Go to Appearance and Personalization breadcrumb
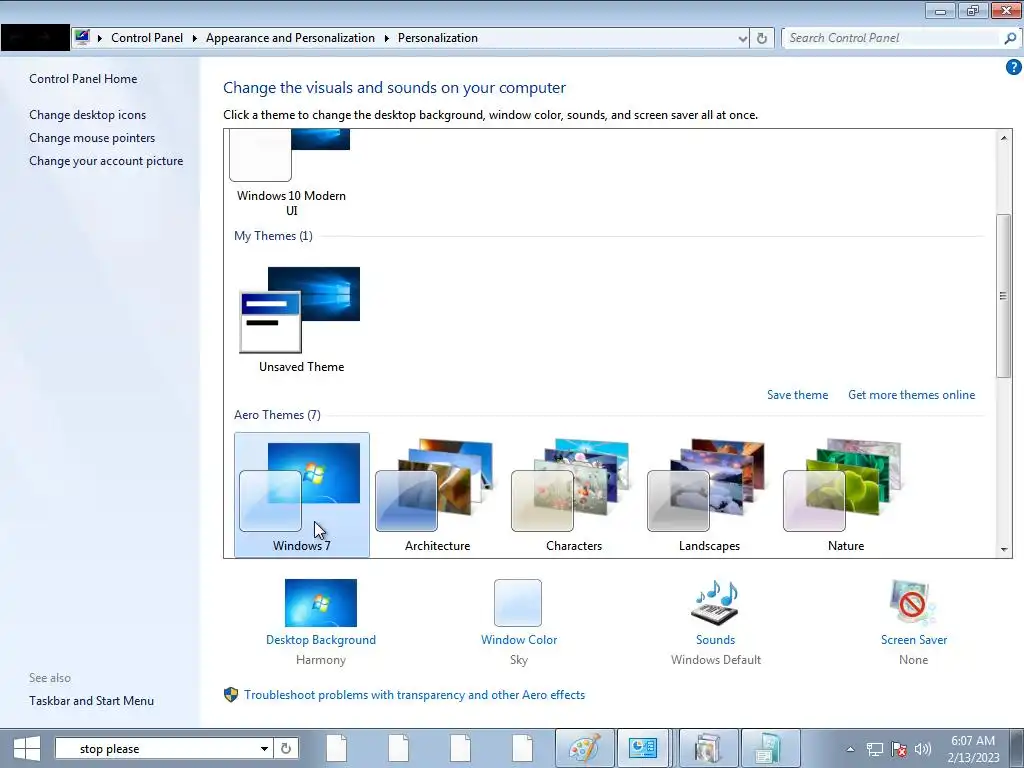1024x768 pixels. pyautogui.click(x=290, y=38)
